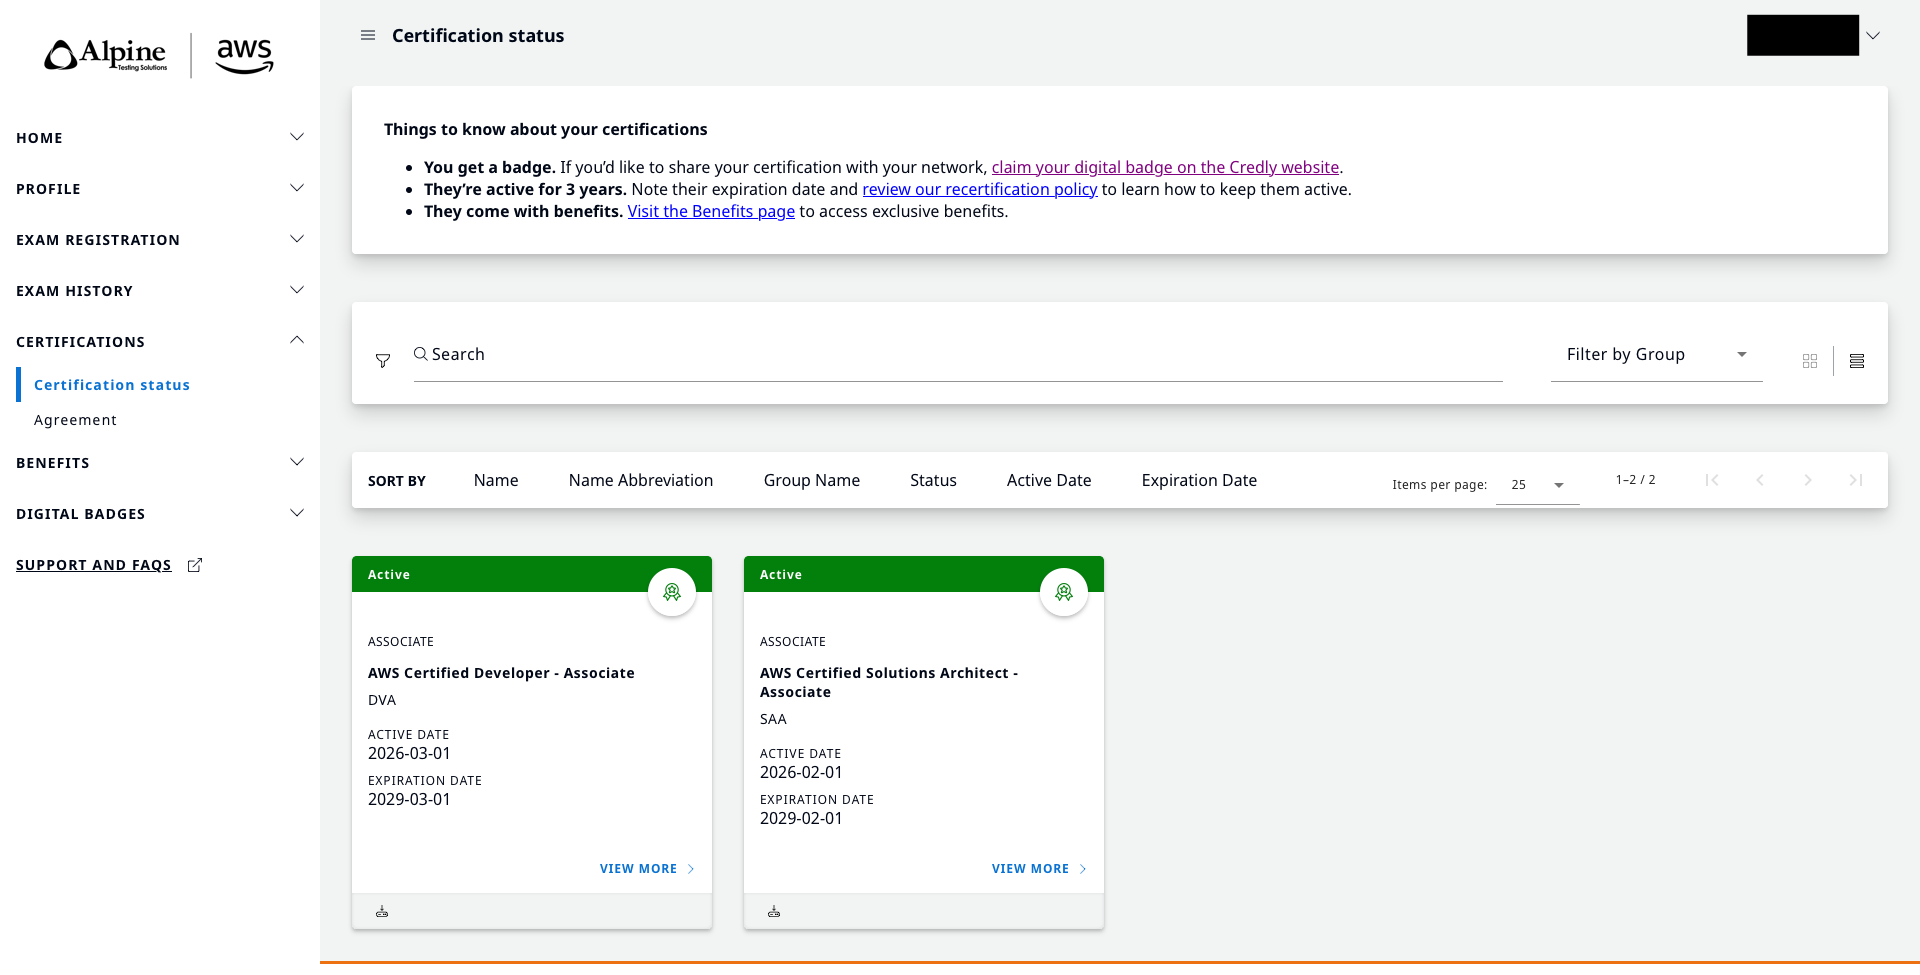
Task: Open Certification status in sidebar
Action: pos(112,385)
